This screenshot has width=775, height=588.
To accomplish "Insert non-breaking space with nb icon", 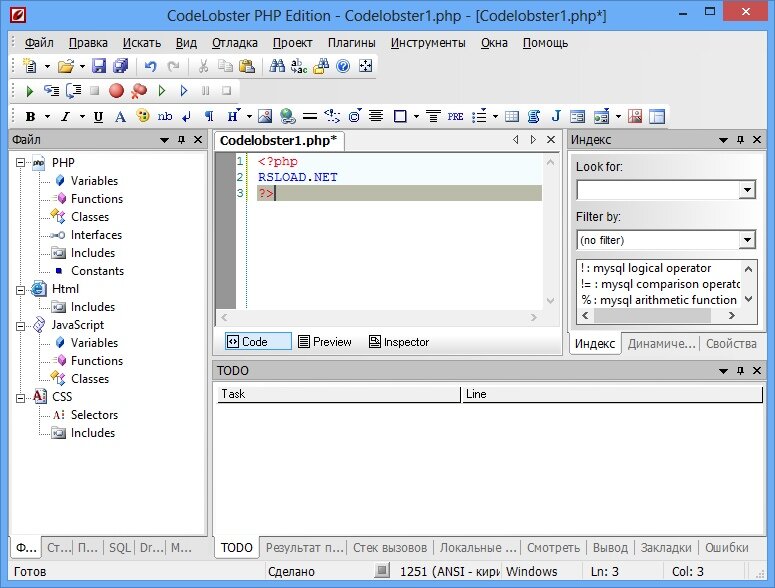I will pos(165,117).
